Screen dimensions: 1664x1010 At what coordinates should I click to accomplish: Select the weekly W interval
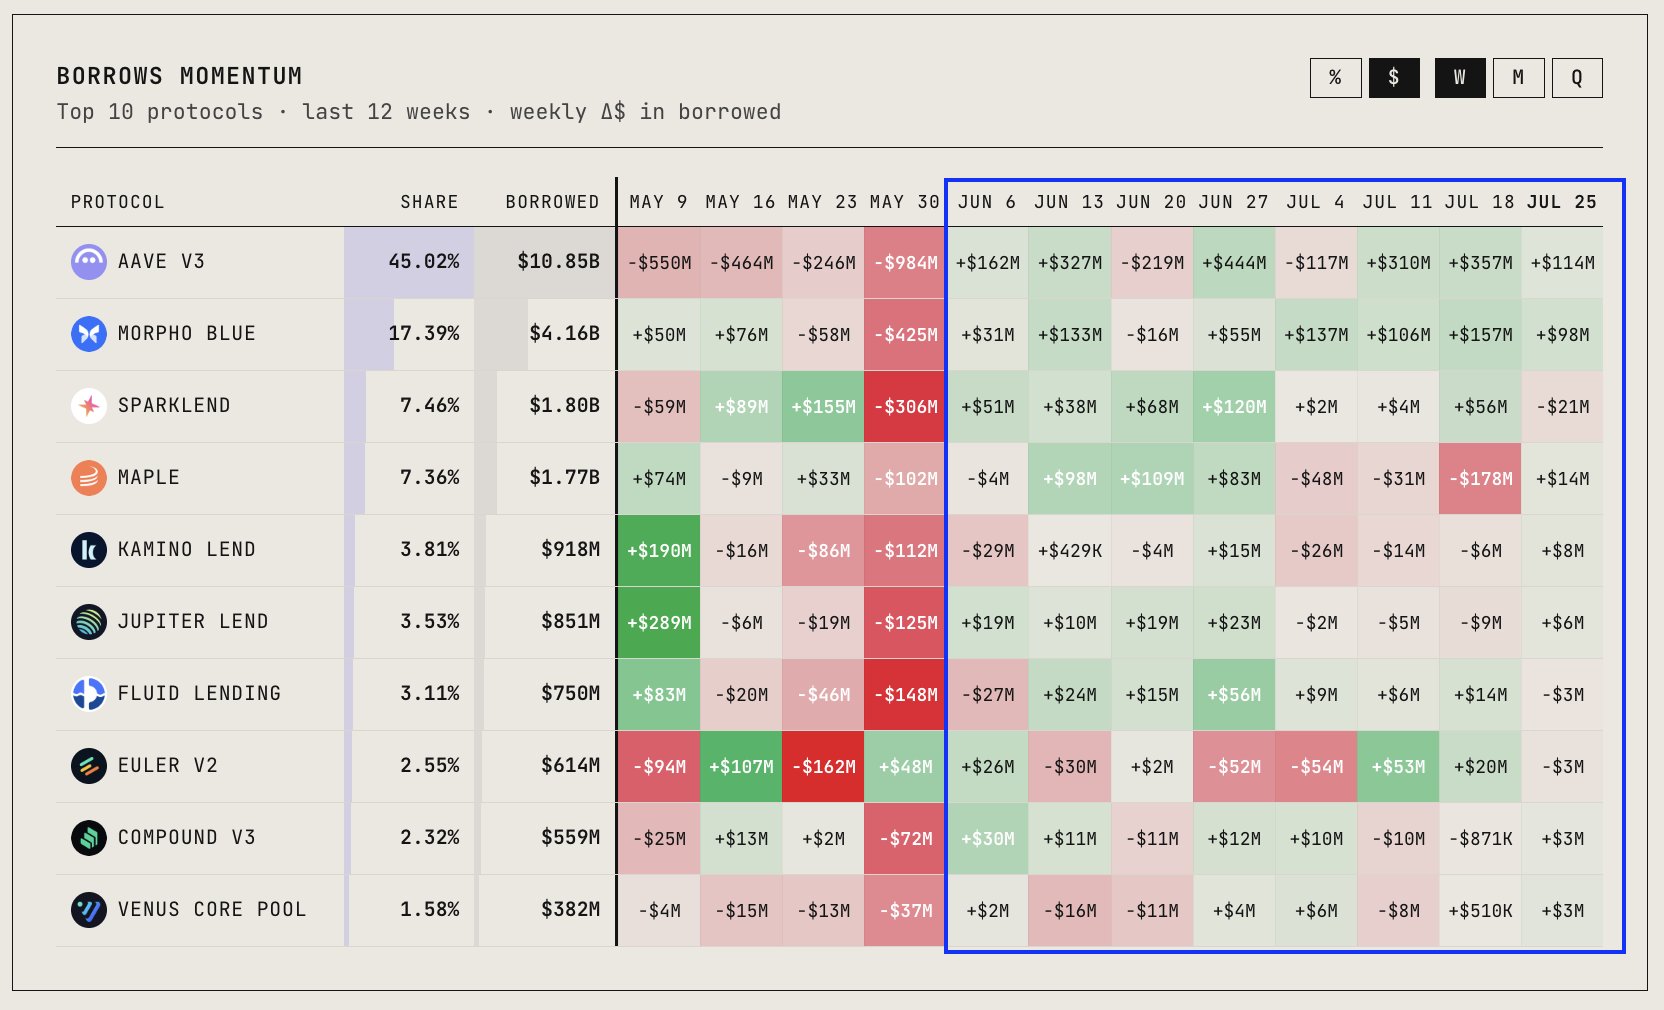coord(1460,78)
